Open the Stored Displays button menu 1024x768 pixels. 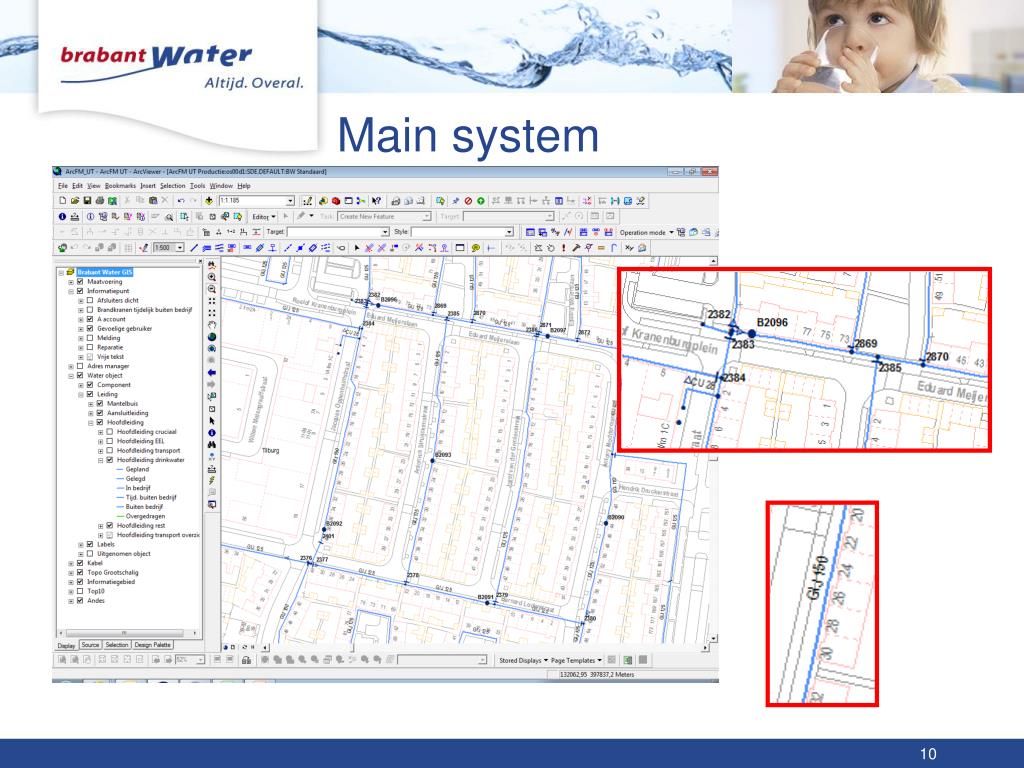point(523,660)
